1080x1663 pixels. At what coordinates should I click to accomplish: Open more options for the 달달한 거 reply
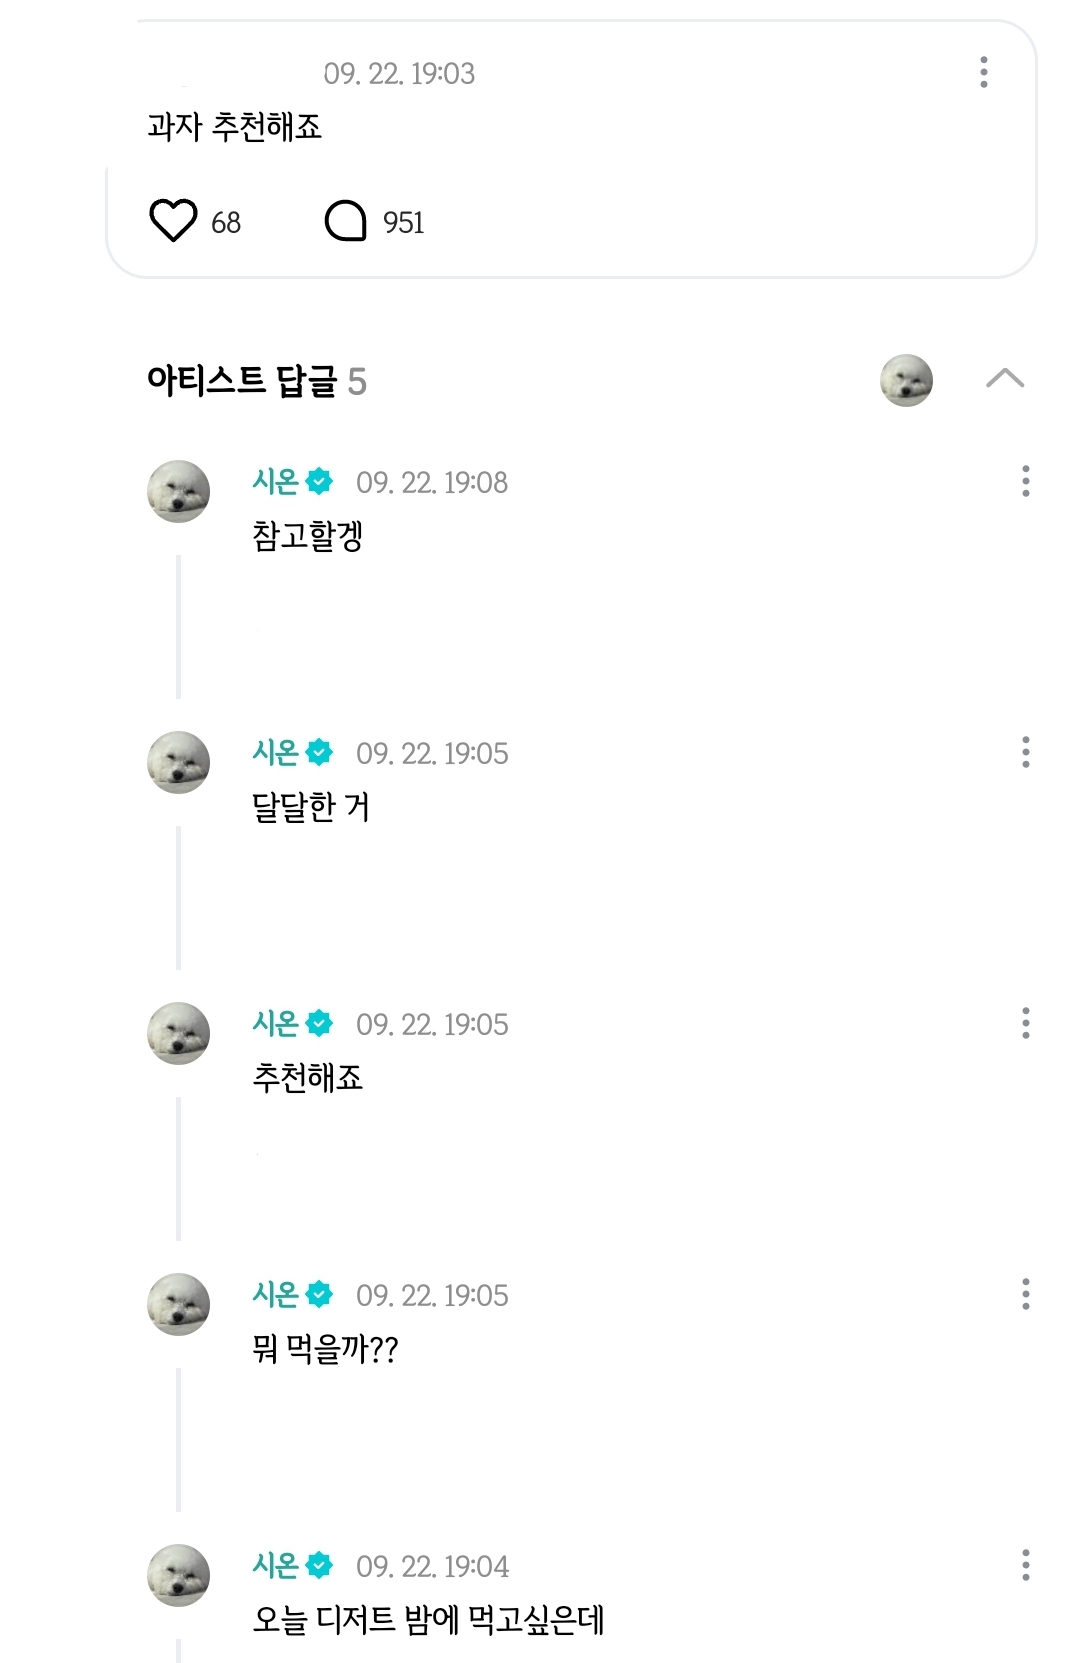[x=1025, y=752]
